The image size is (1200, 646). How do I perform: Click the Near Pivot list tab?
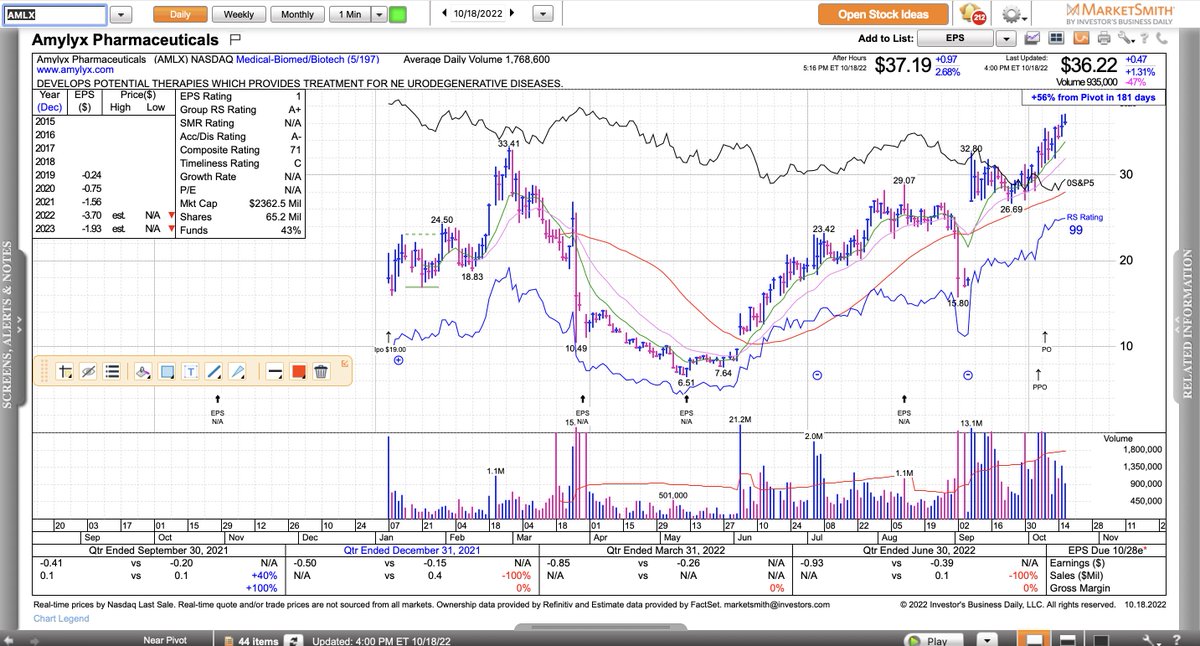[167, 640]
